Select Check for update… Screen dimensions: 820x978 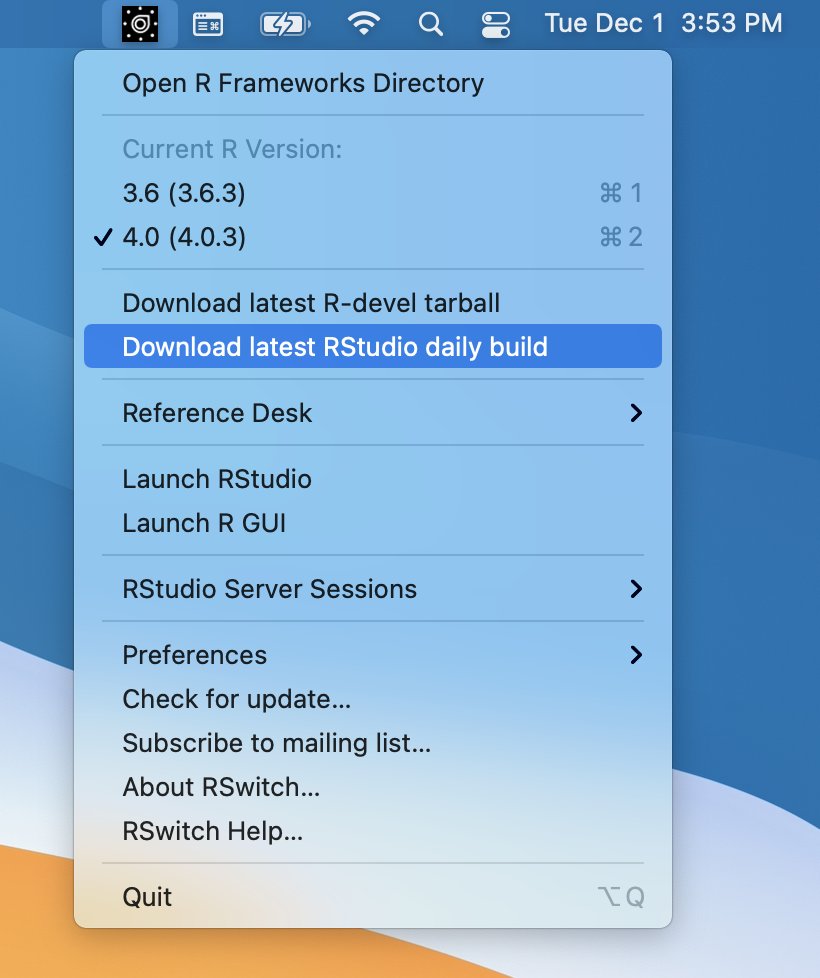tap(373, 699)
